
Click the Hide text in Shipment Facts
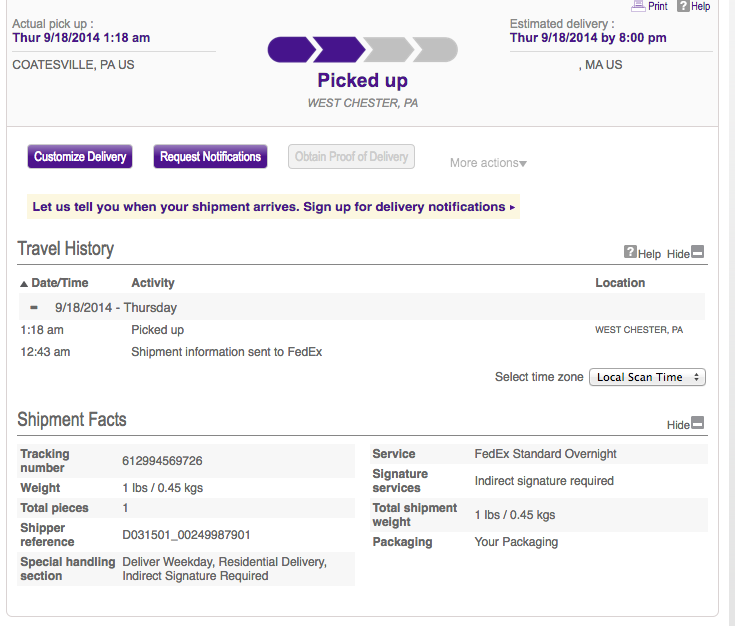coord(678,425)
